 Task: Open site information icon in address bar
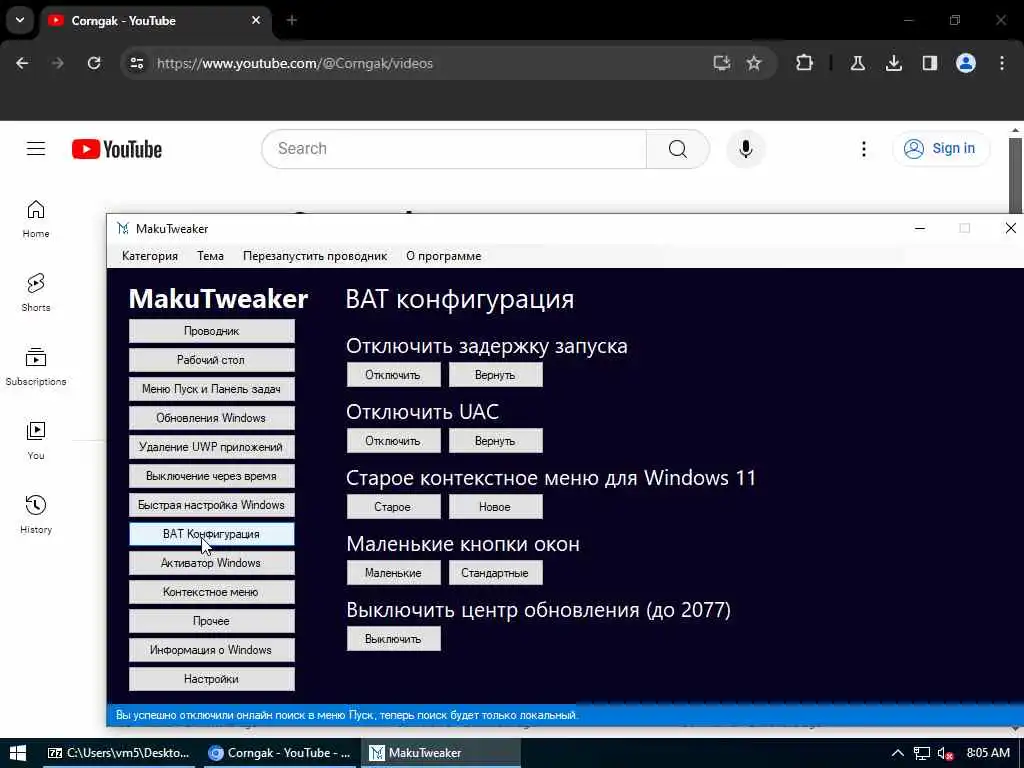[136, 63]
